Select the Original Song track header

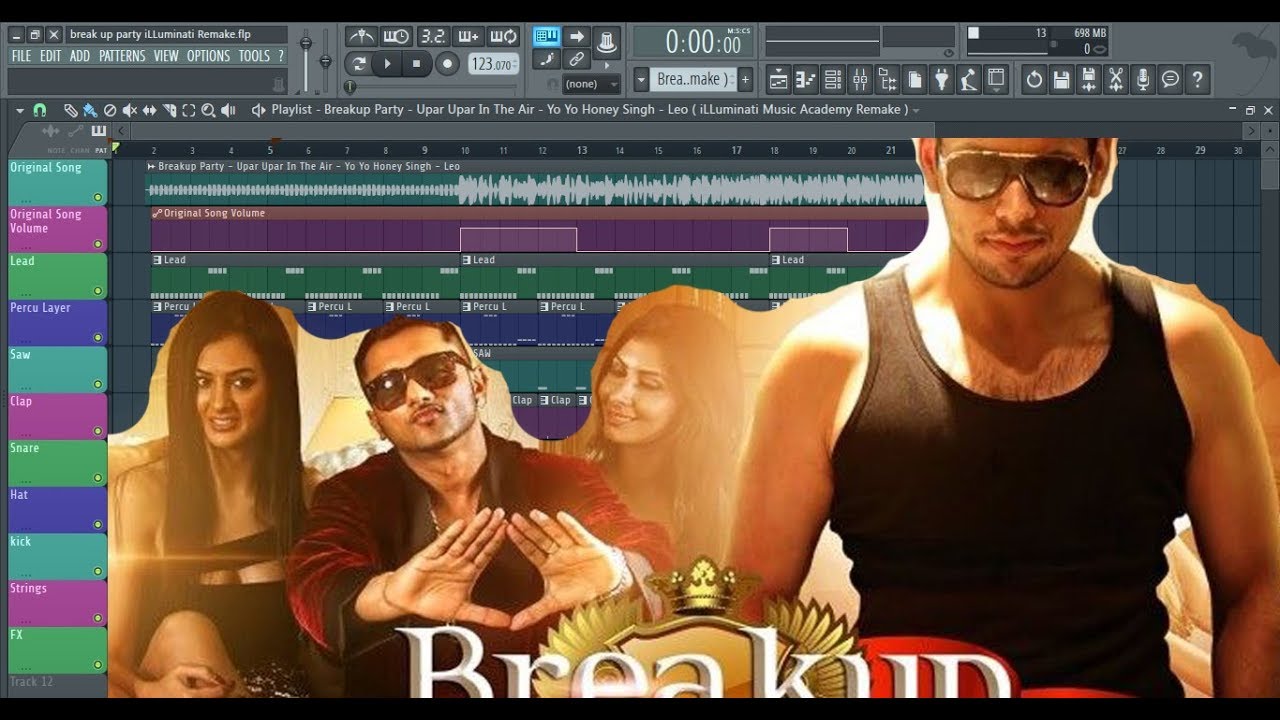point(57,183)
